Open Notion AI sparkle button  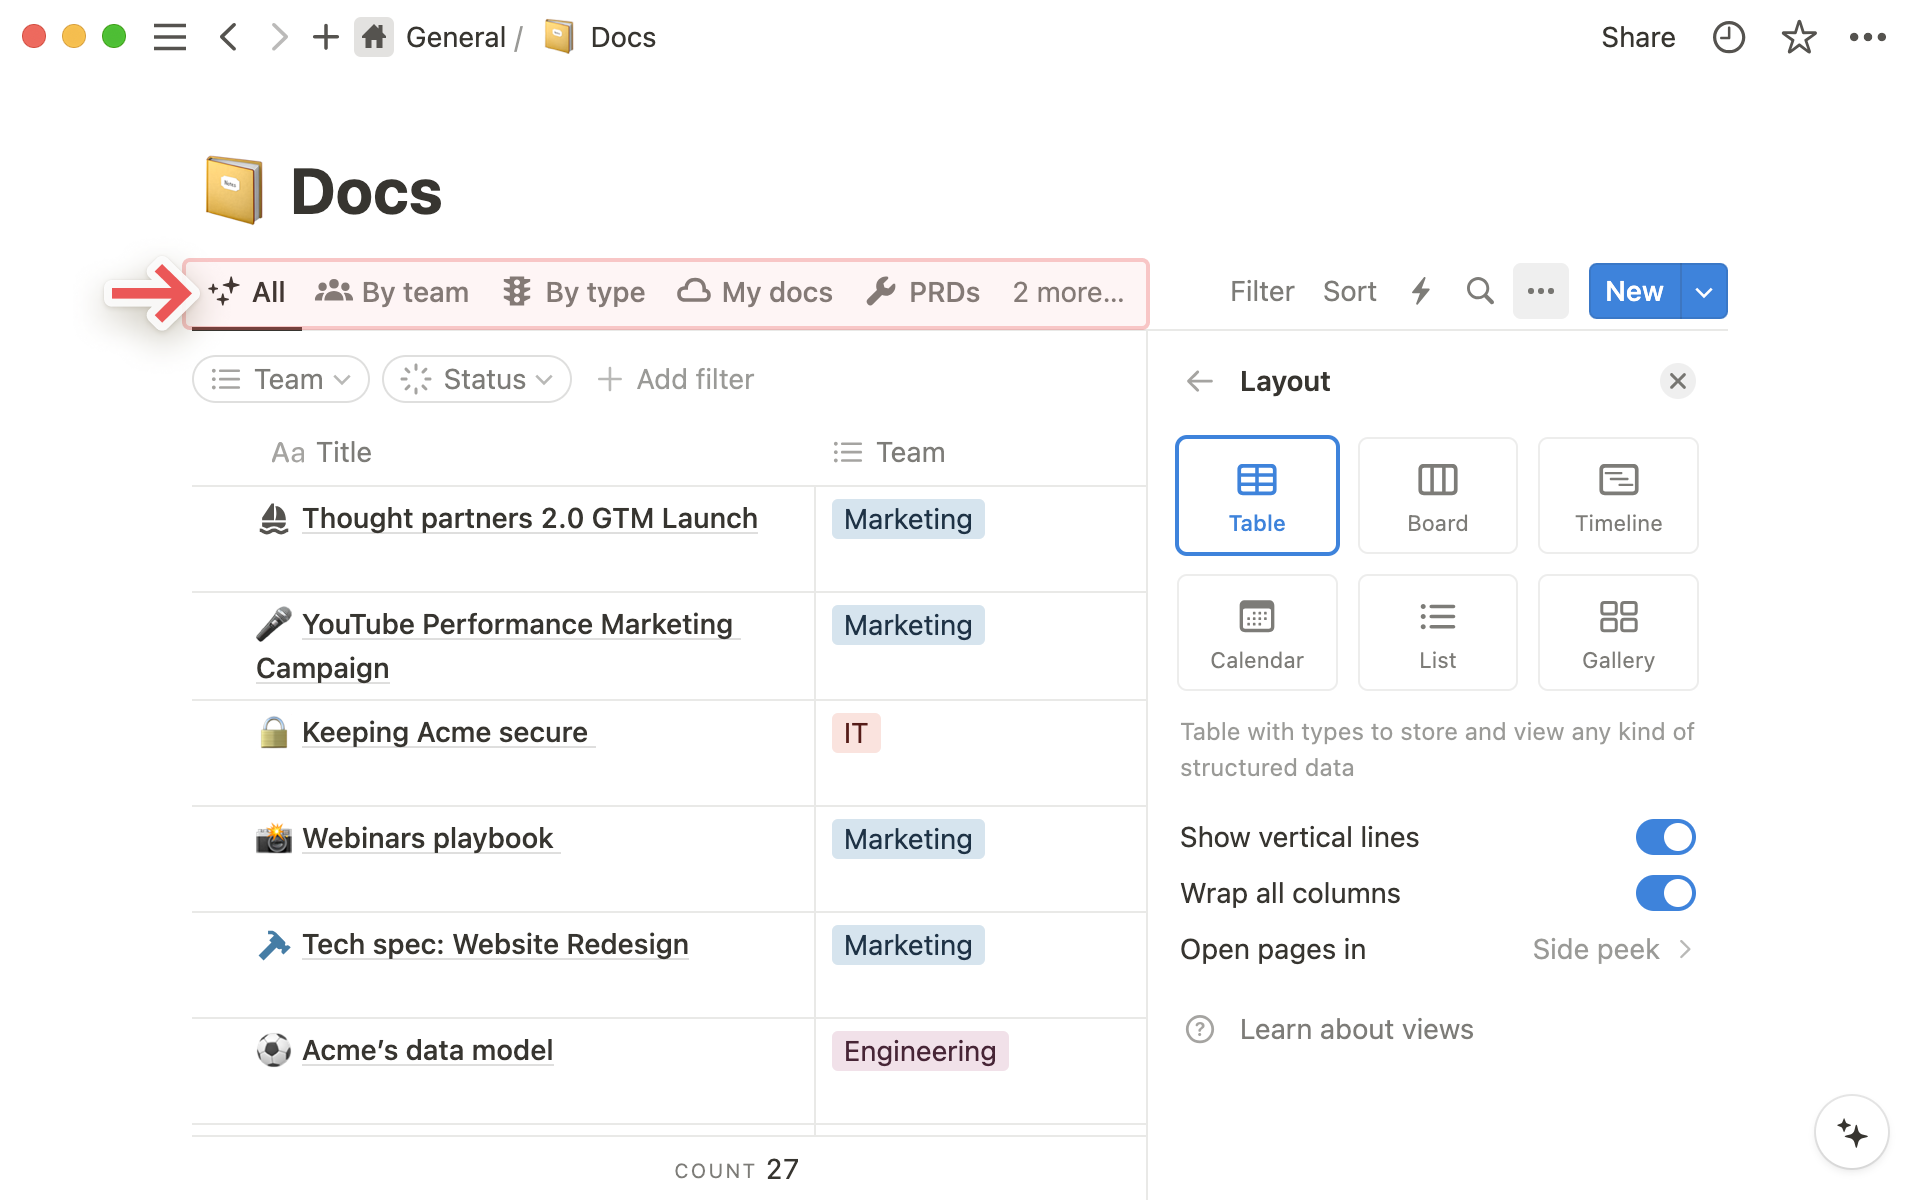[x=1851, y=1133]
